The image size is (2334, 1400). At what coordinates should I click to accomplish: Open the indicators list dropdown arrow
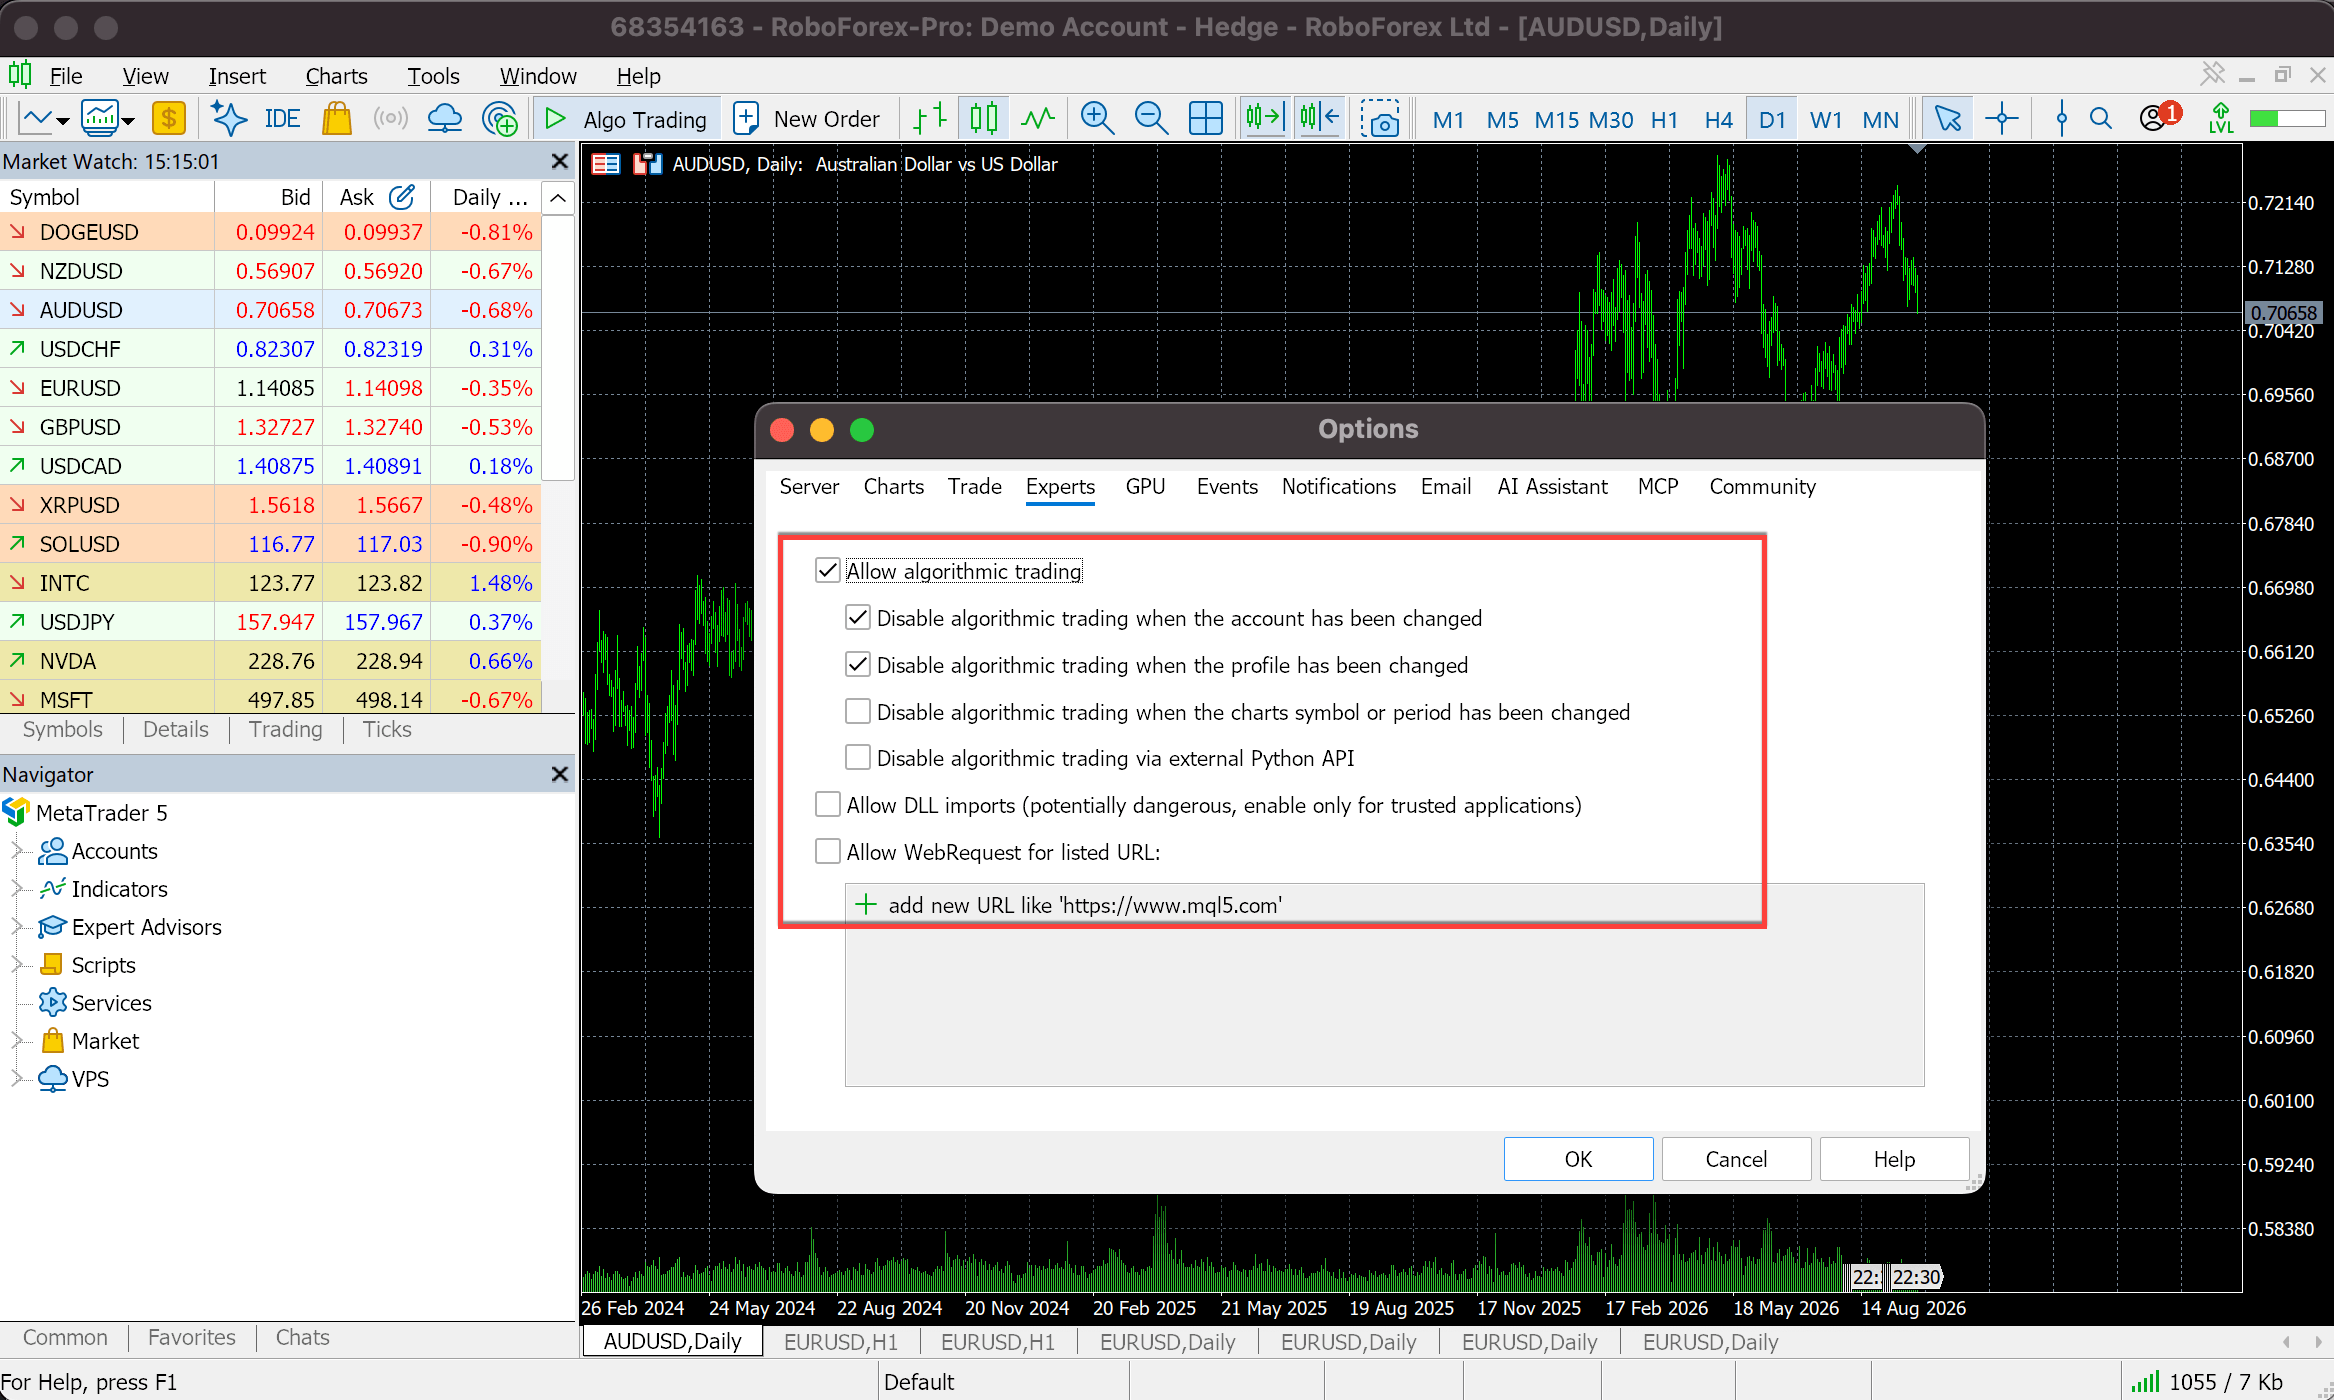click(x=128, y=121)
